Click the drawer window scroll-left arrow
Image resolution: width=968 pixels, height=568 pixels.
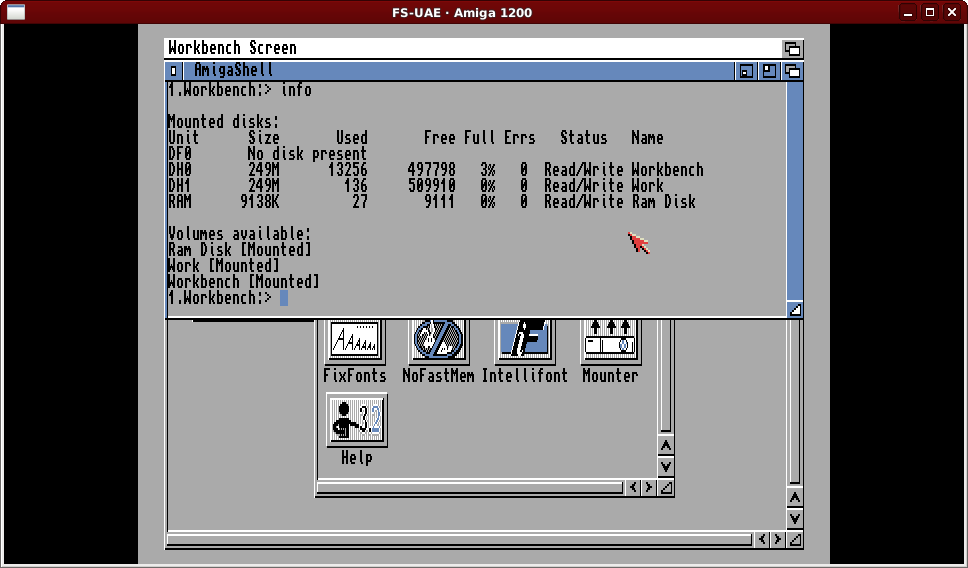[x=633, y=488]
